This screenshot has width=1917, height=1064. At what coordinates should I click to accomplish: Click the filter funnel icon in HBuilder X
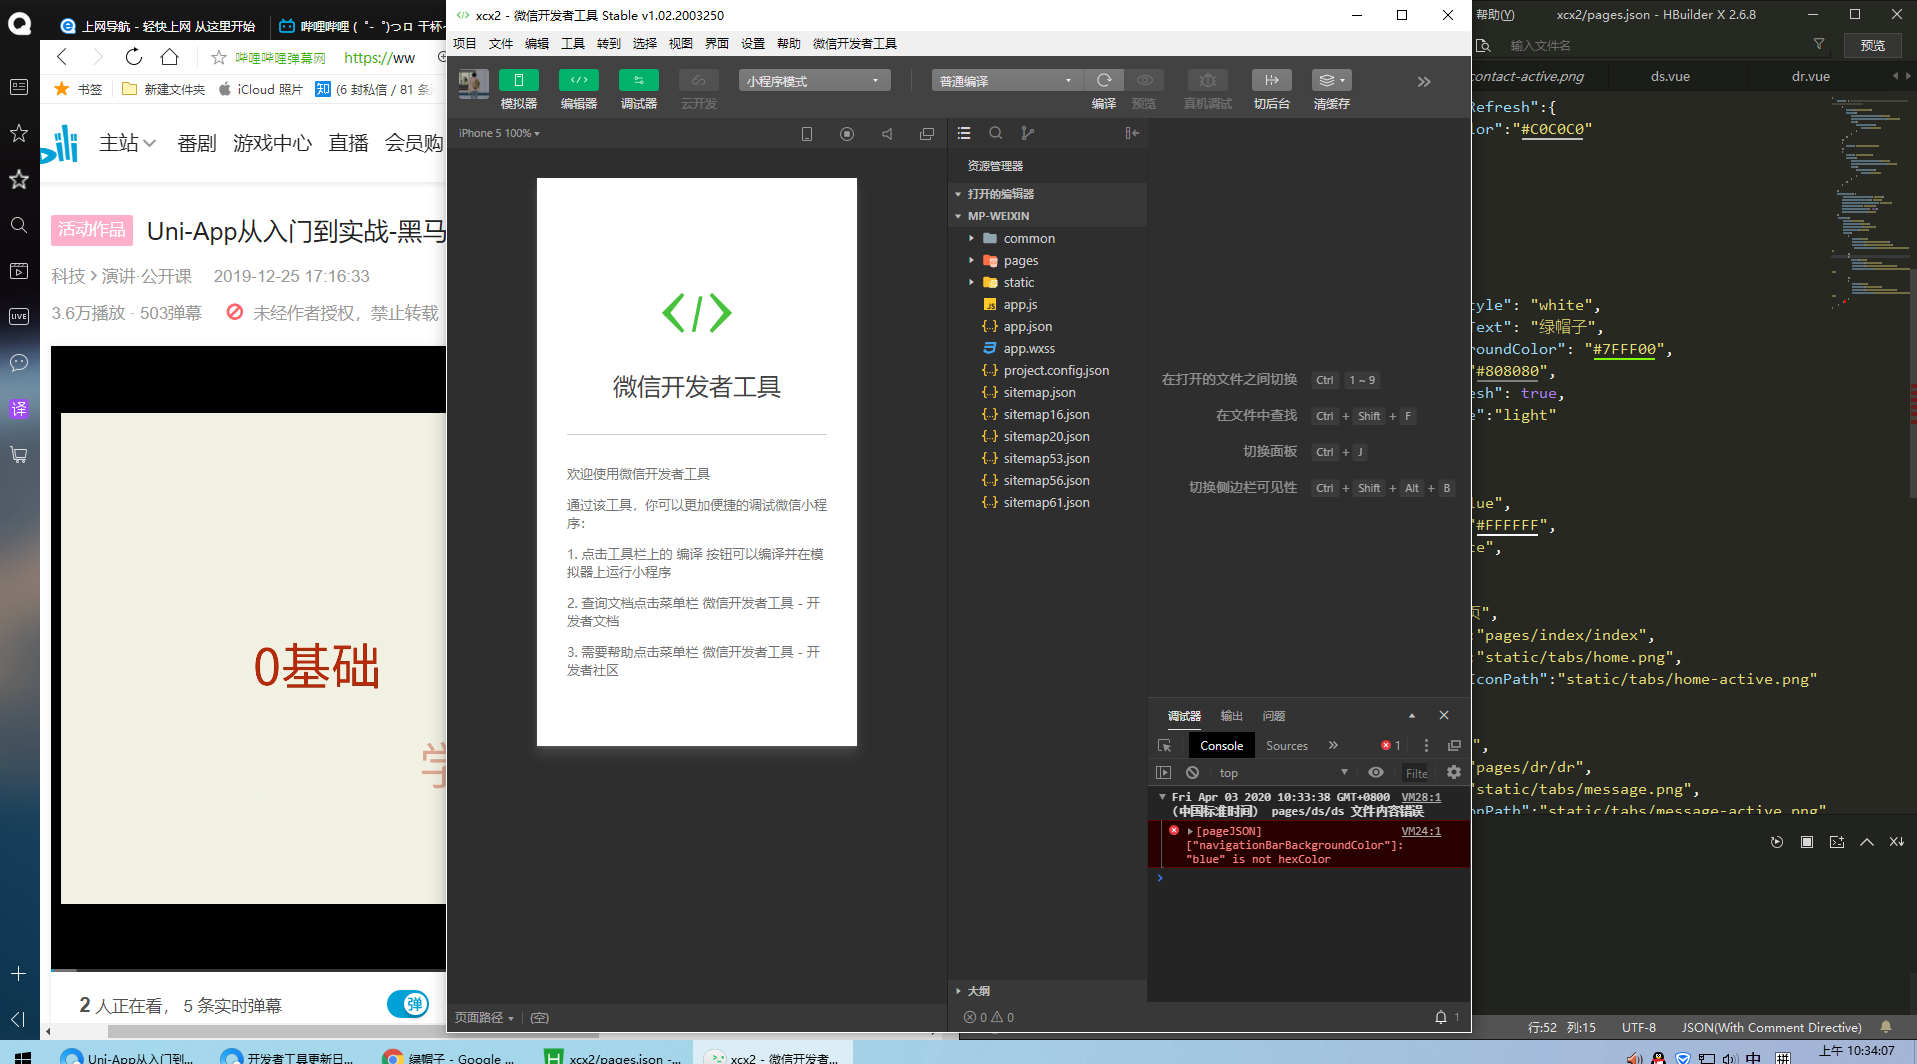point(1819,44)
